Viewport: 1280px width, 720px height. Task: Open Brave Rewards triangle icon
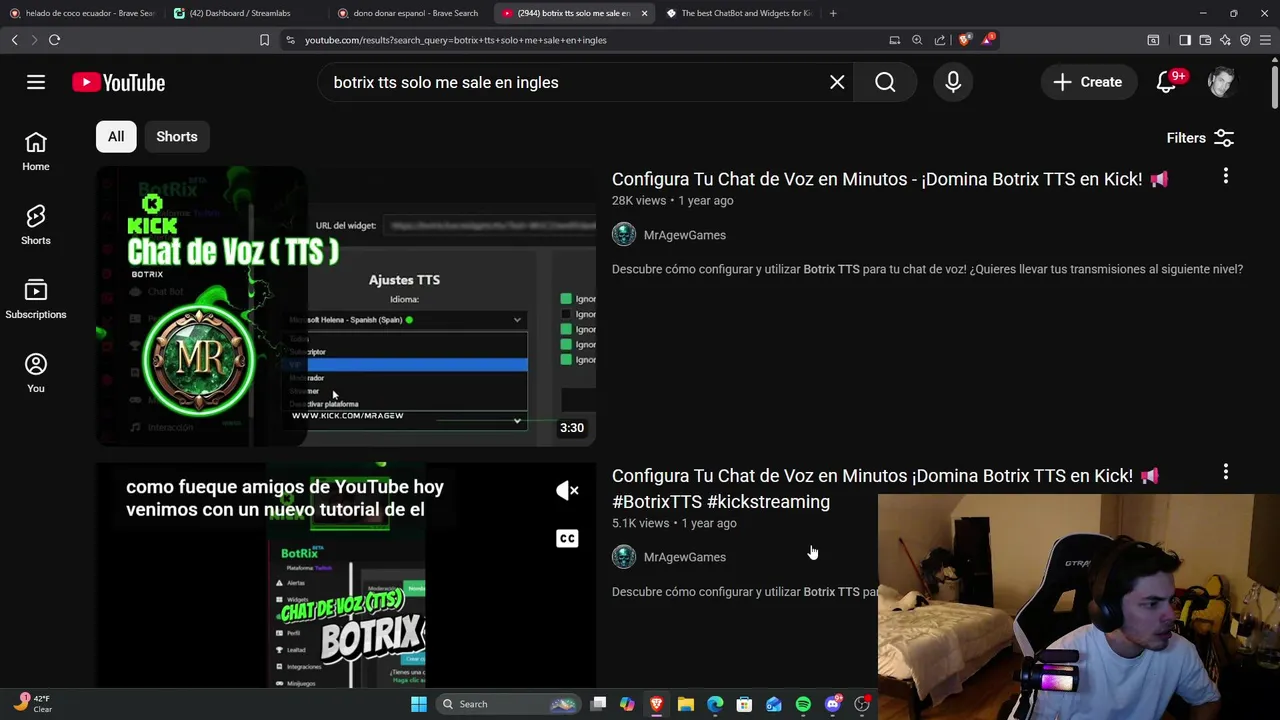[x=988, y=40]
